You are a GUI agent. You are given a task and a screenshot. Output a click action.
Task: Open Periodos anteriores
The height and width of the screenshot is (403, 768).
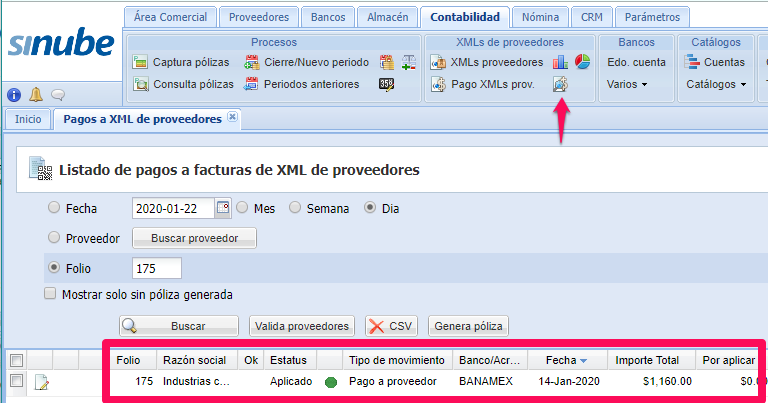[302, 84]
